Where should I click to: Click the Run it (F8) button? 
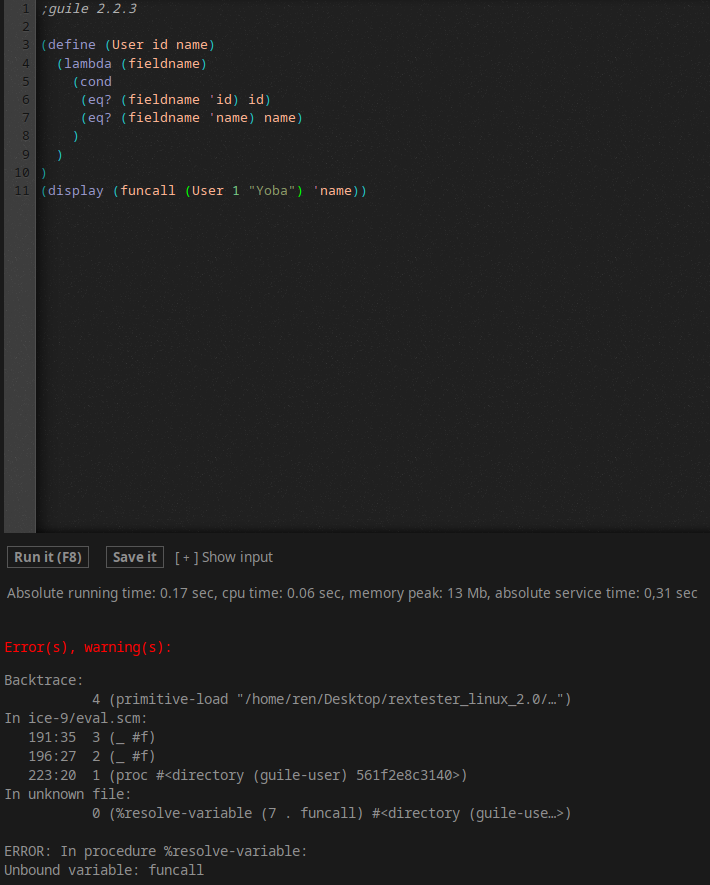click(48, 557)
